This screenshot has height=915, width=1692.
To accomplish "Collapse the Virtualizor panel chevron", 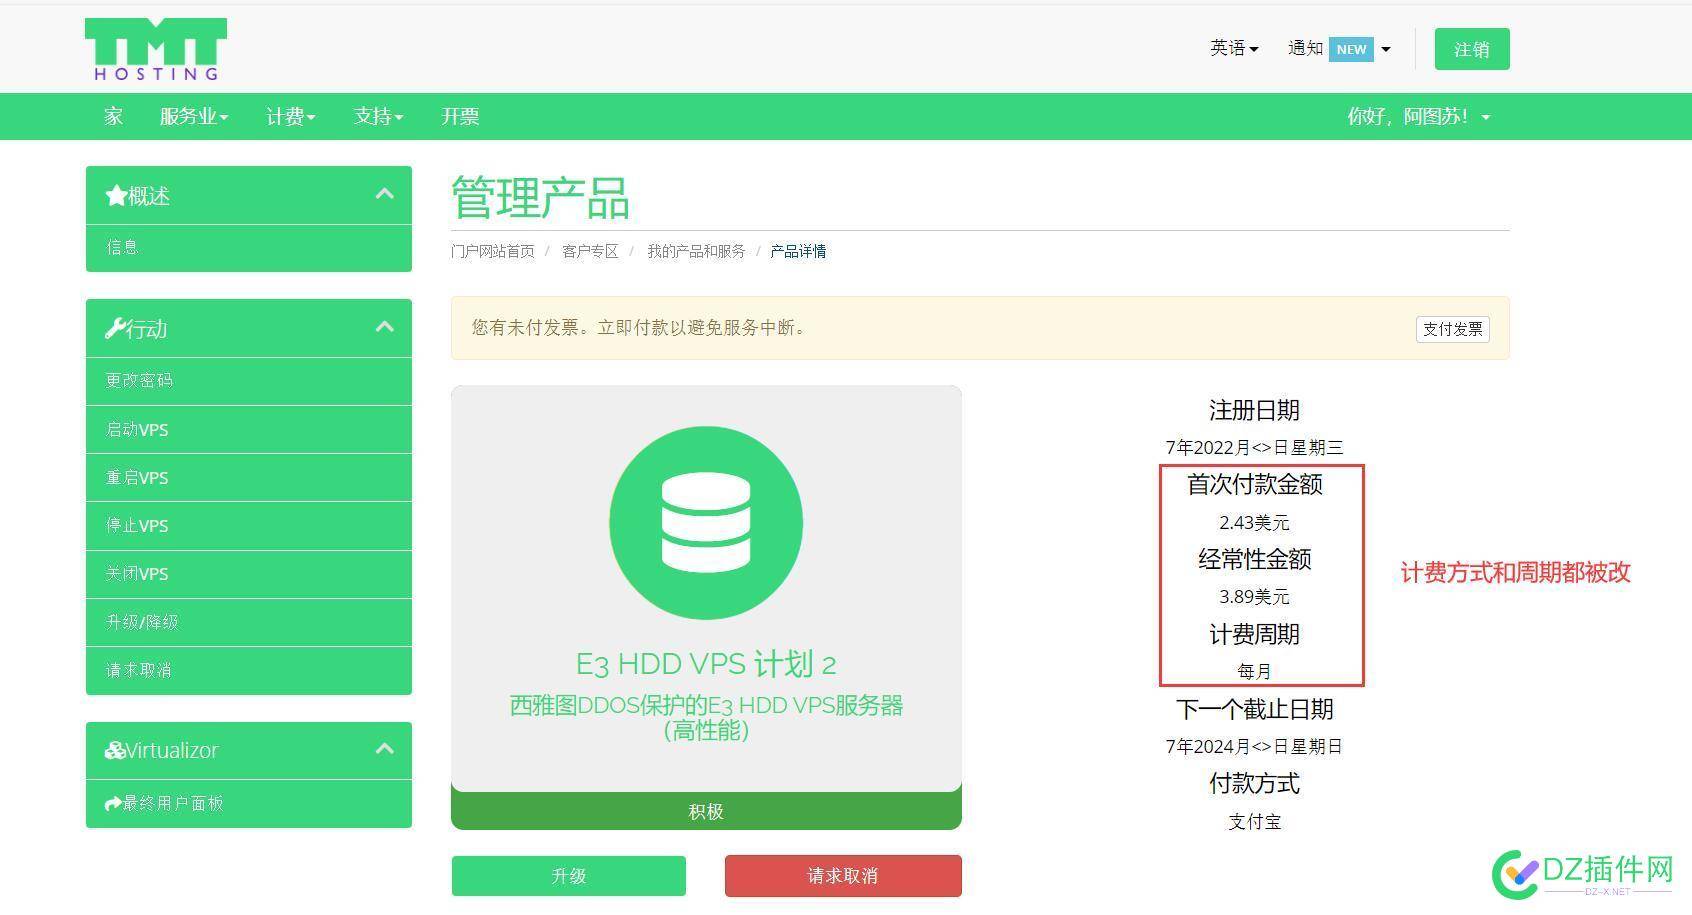I will 385,748.
